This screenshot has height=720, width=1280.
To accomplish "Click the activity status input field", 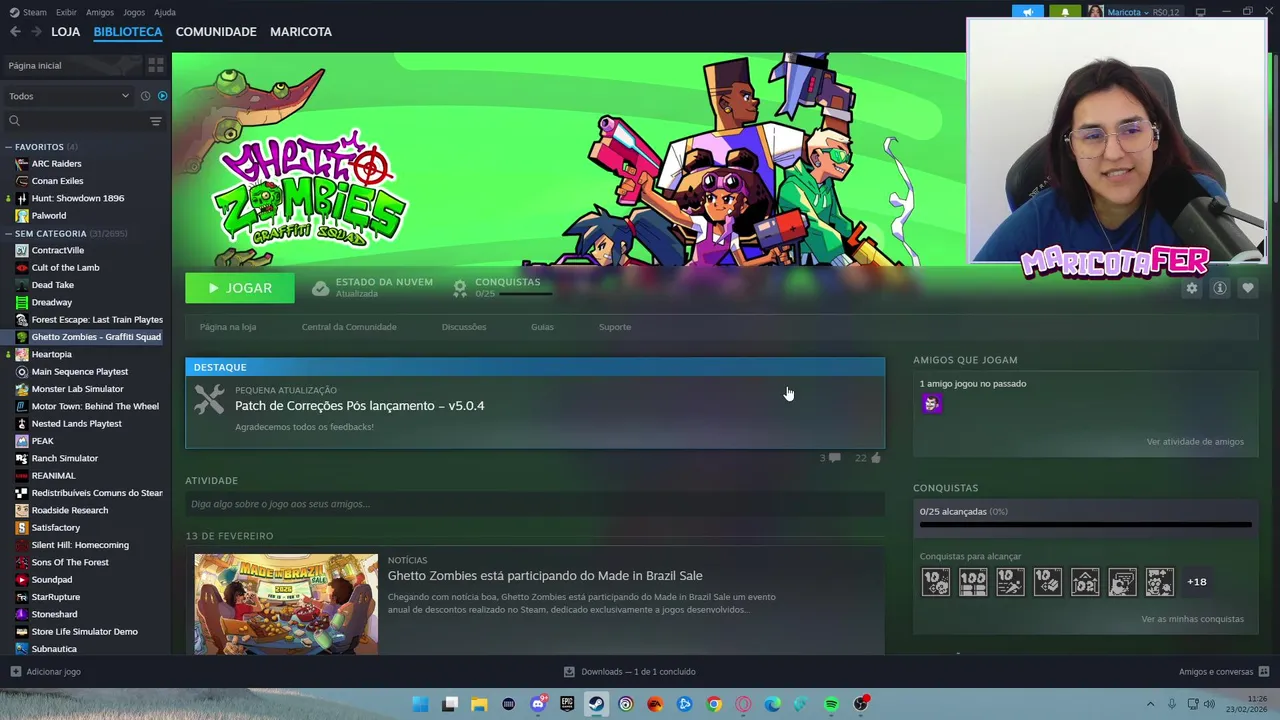I will 535,504.
